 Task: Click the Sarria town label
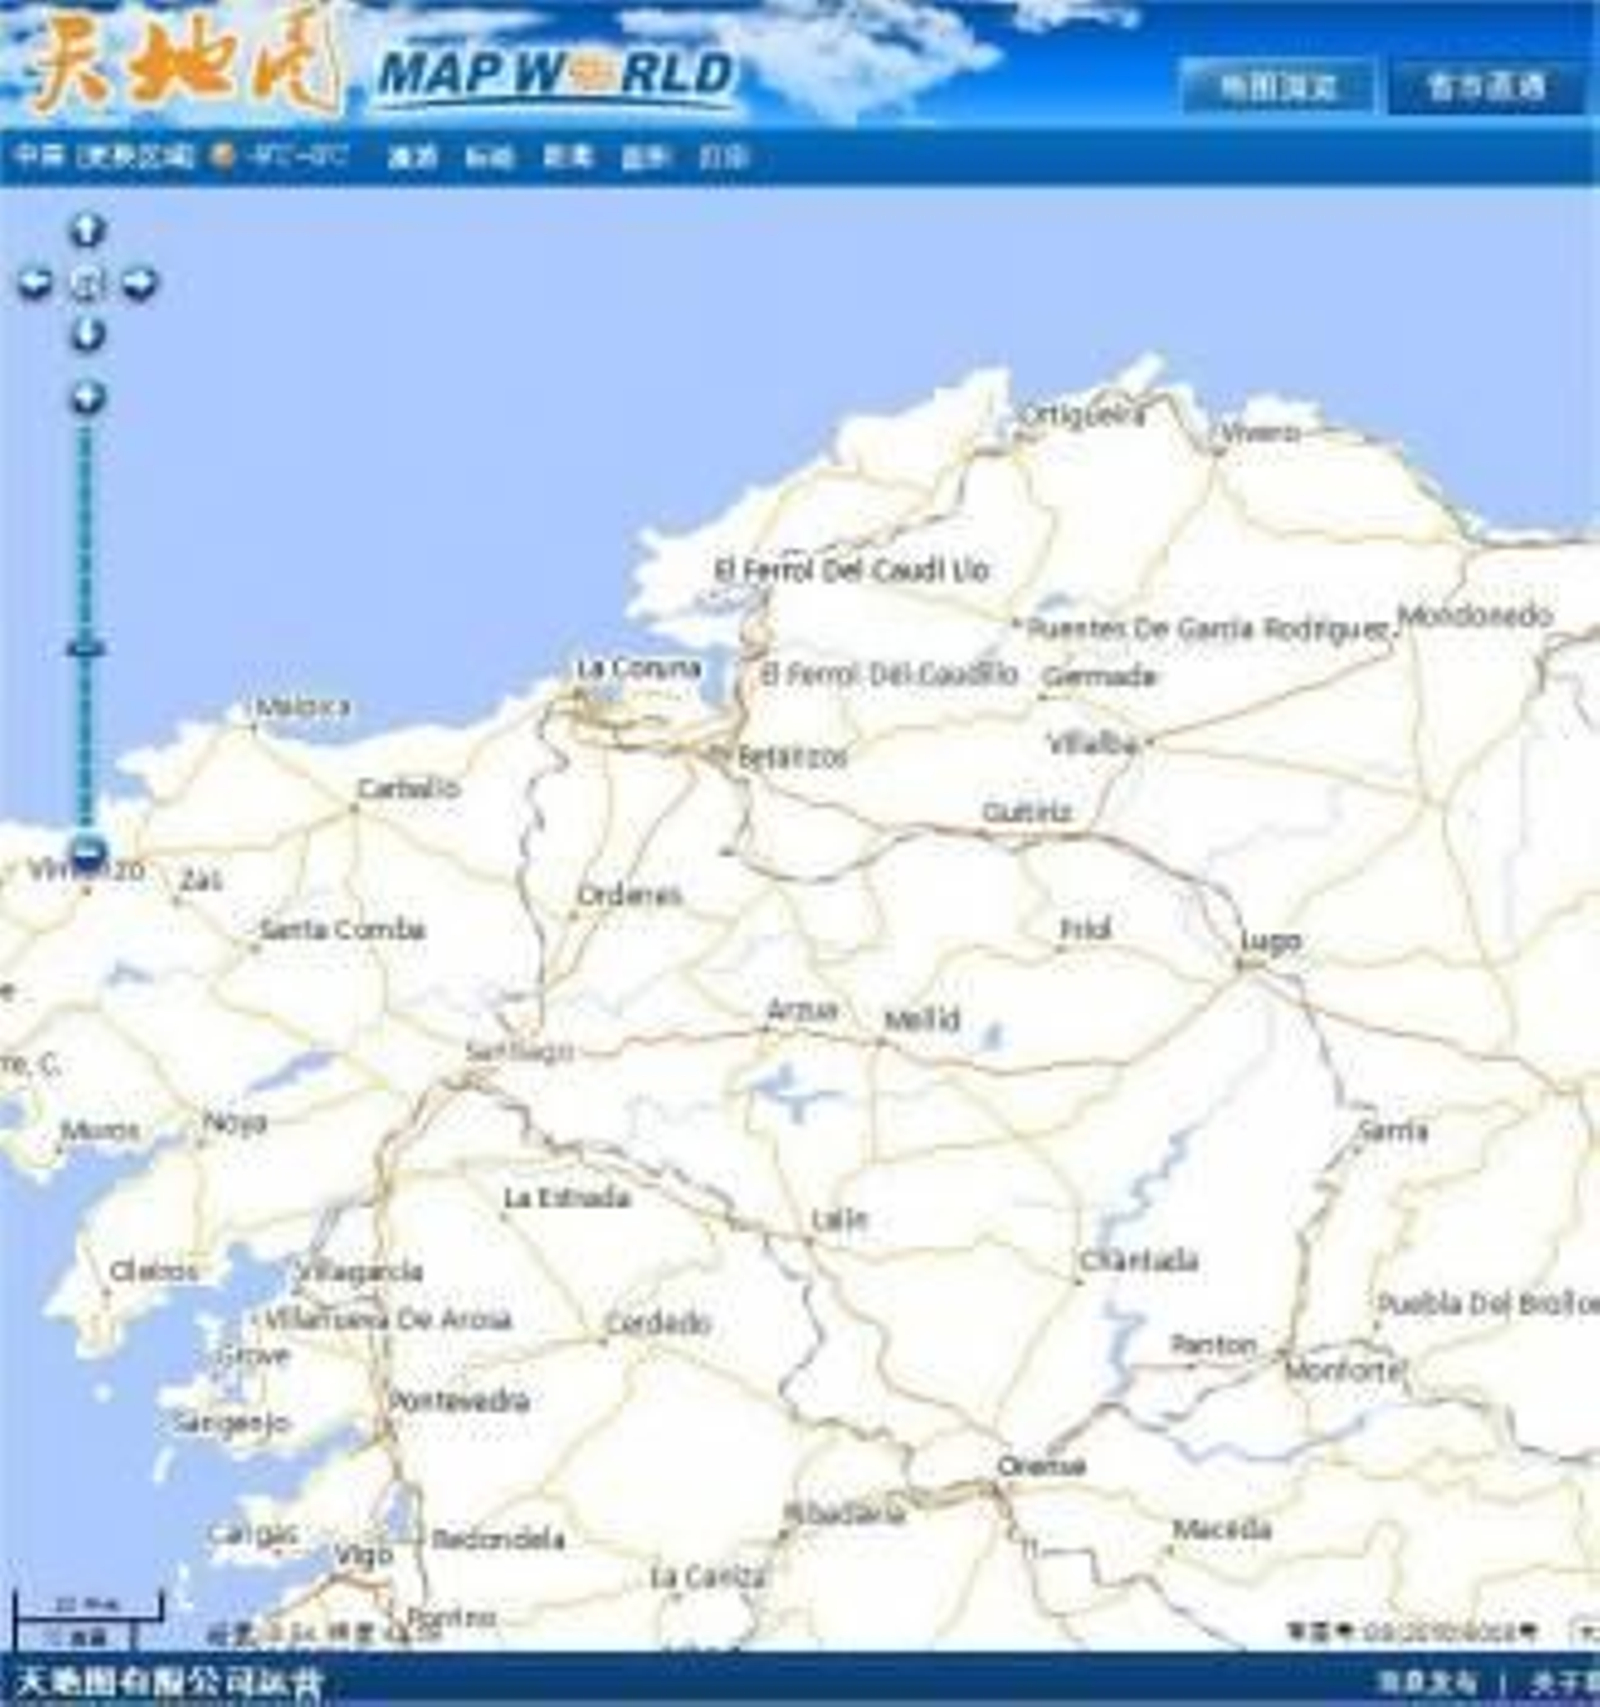(x=1393, y=1131)
